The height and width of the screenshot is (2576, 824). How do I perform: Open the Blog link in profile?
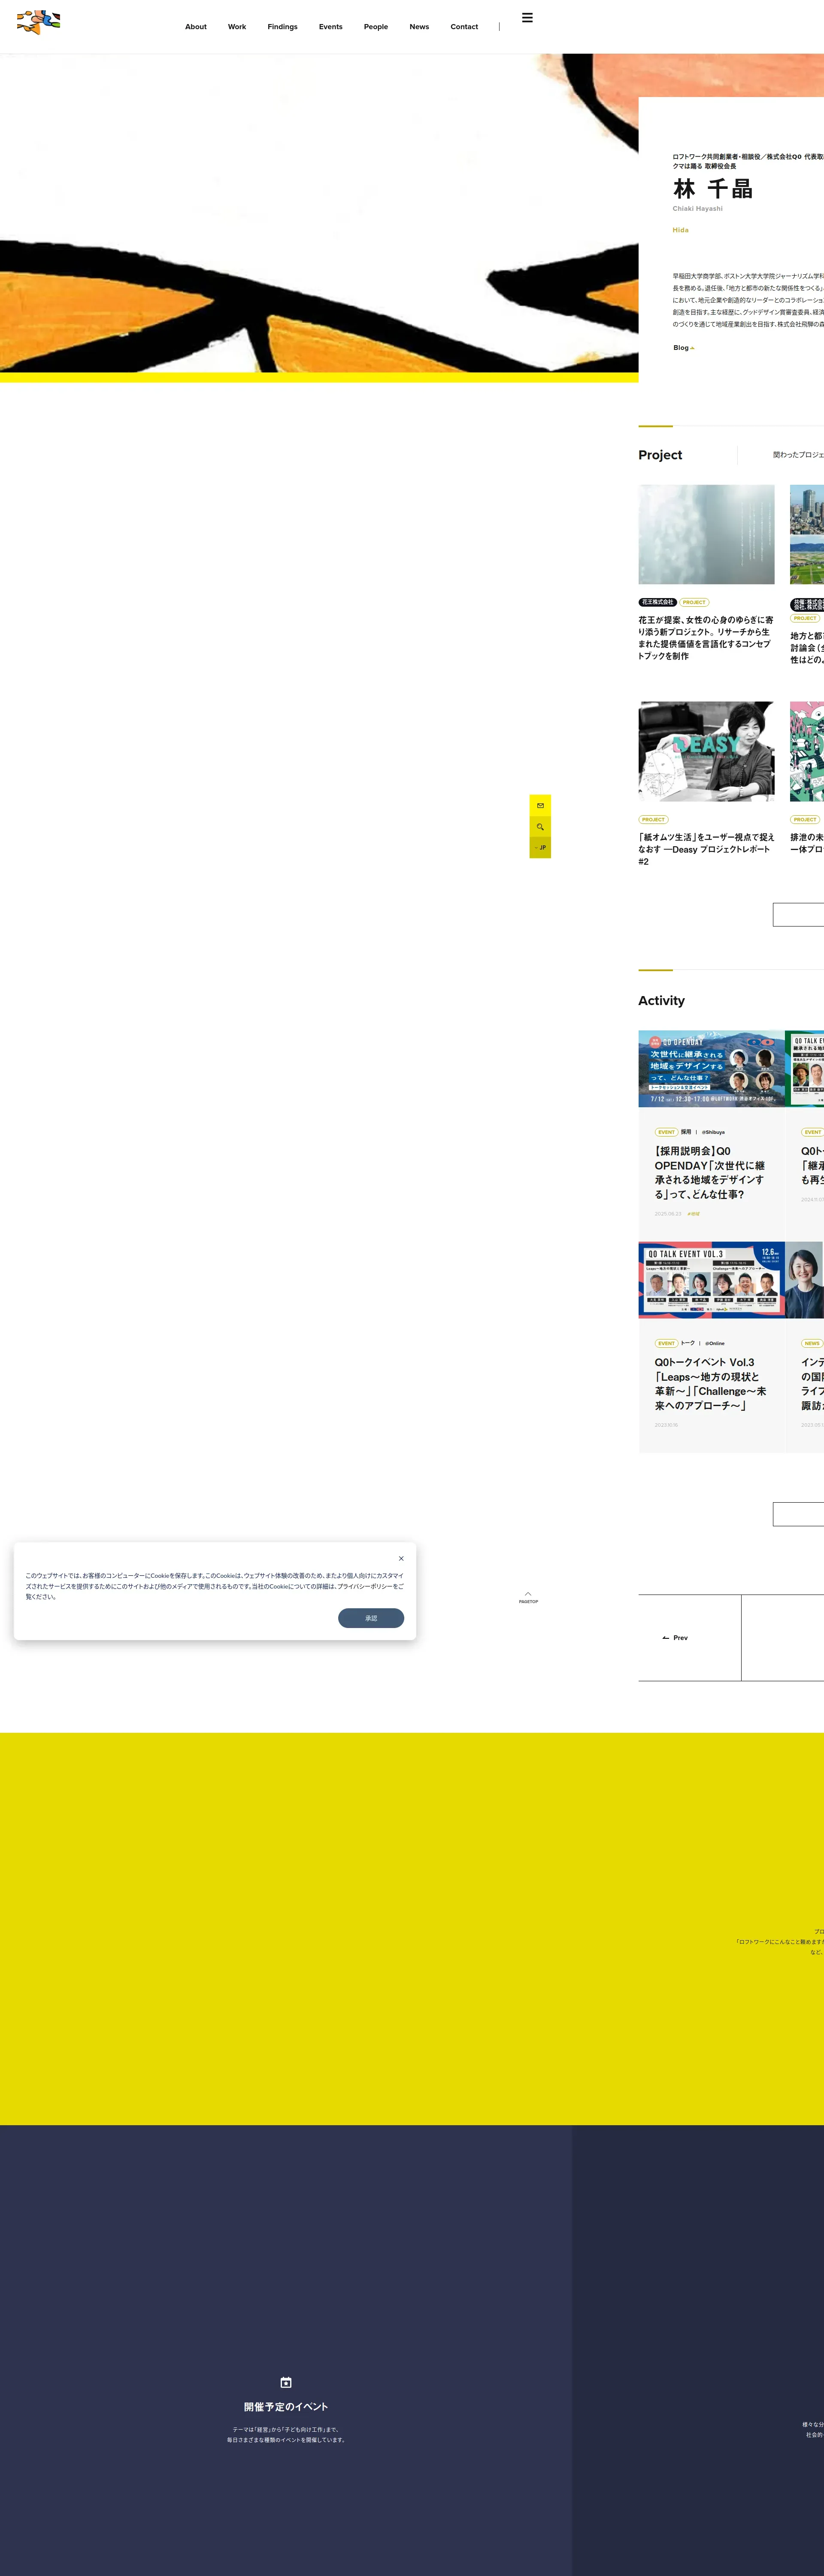tap(683, 348)
